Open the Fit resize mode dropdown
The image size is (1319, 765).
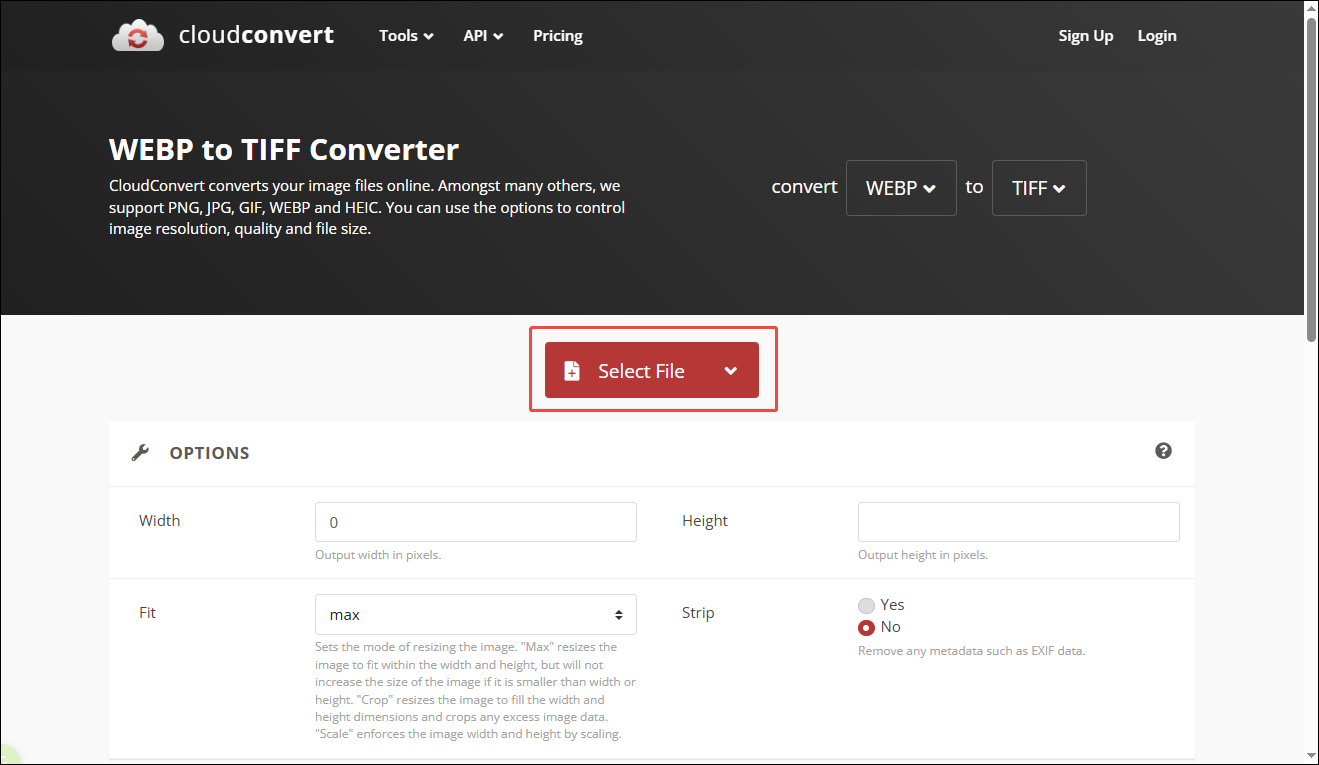[475, 613]
